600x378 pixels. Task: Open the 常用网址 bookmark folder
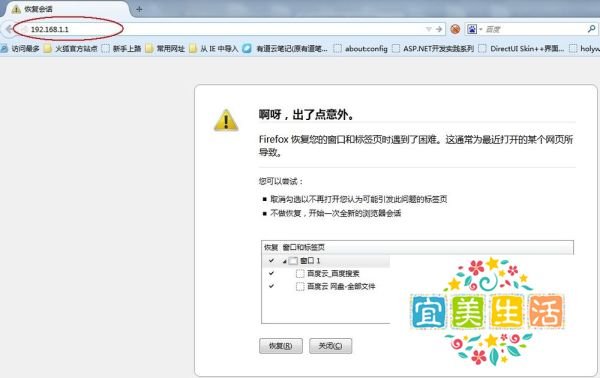[165, 49]
